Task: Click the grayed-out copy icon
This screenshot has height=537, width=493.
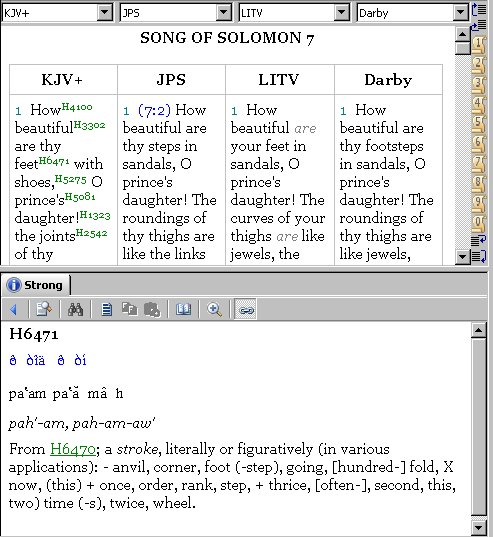Action: [130, 310]
